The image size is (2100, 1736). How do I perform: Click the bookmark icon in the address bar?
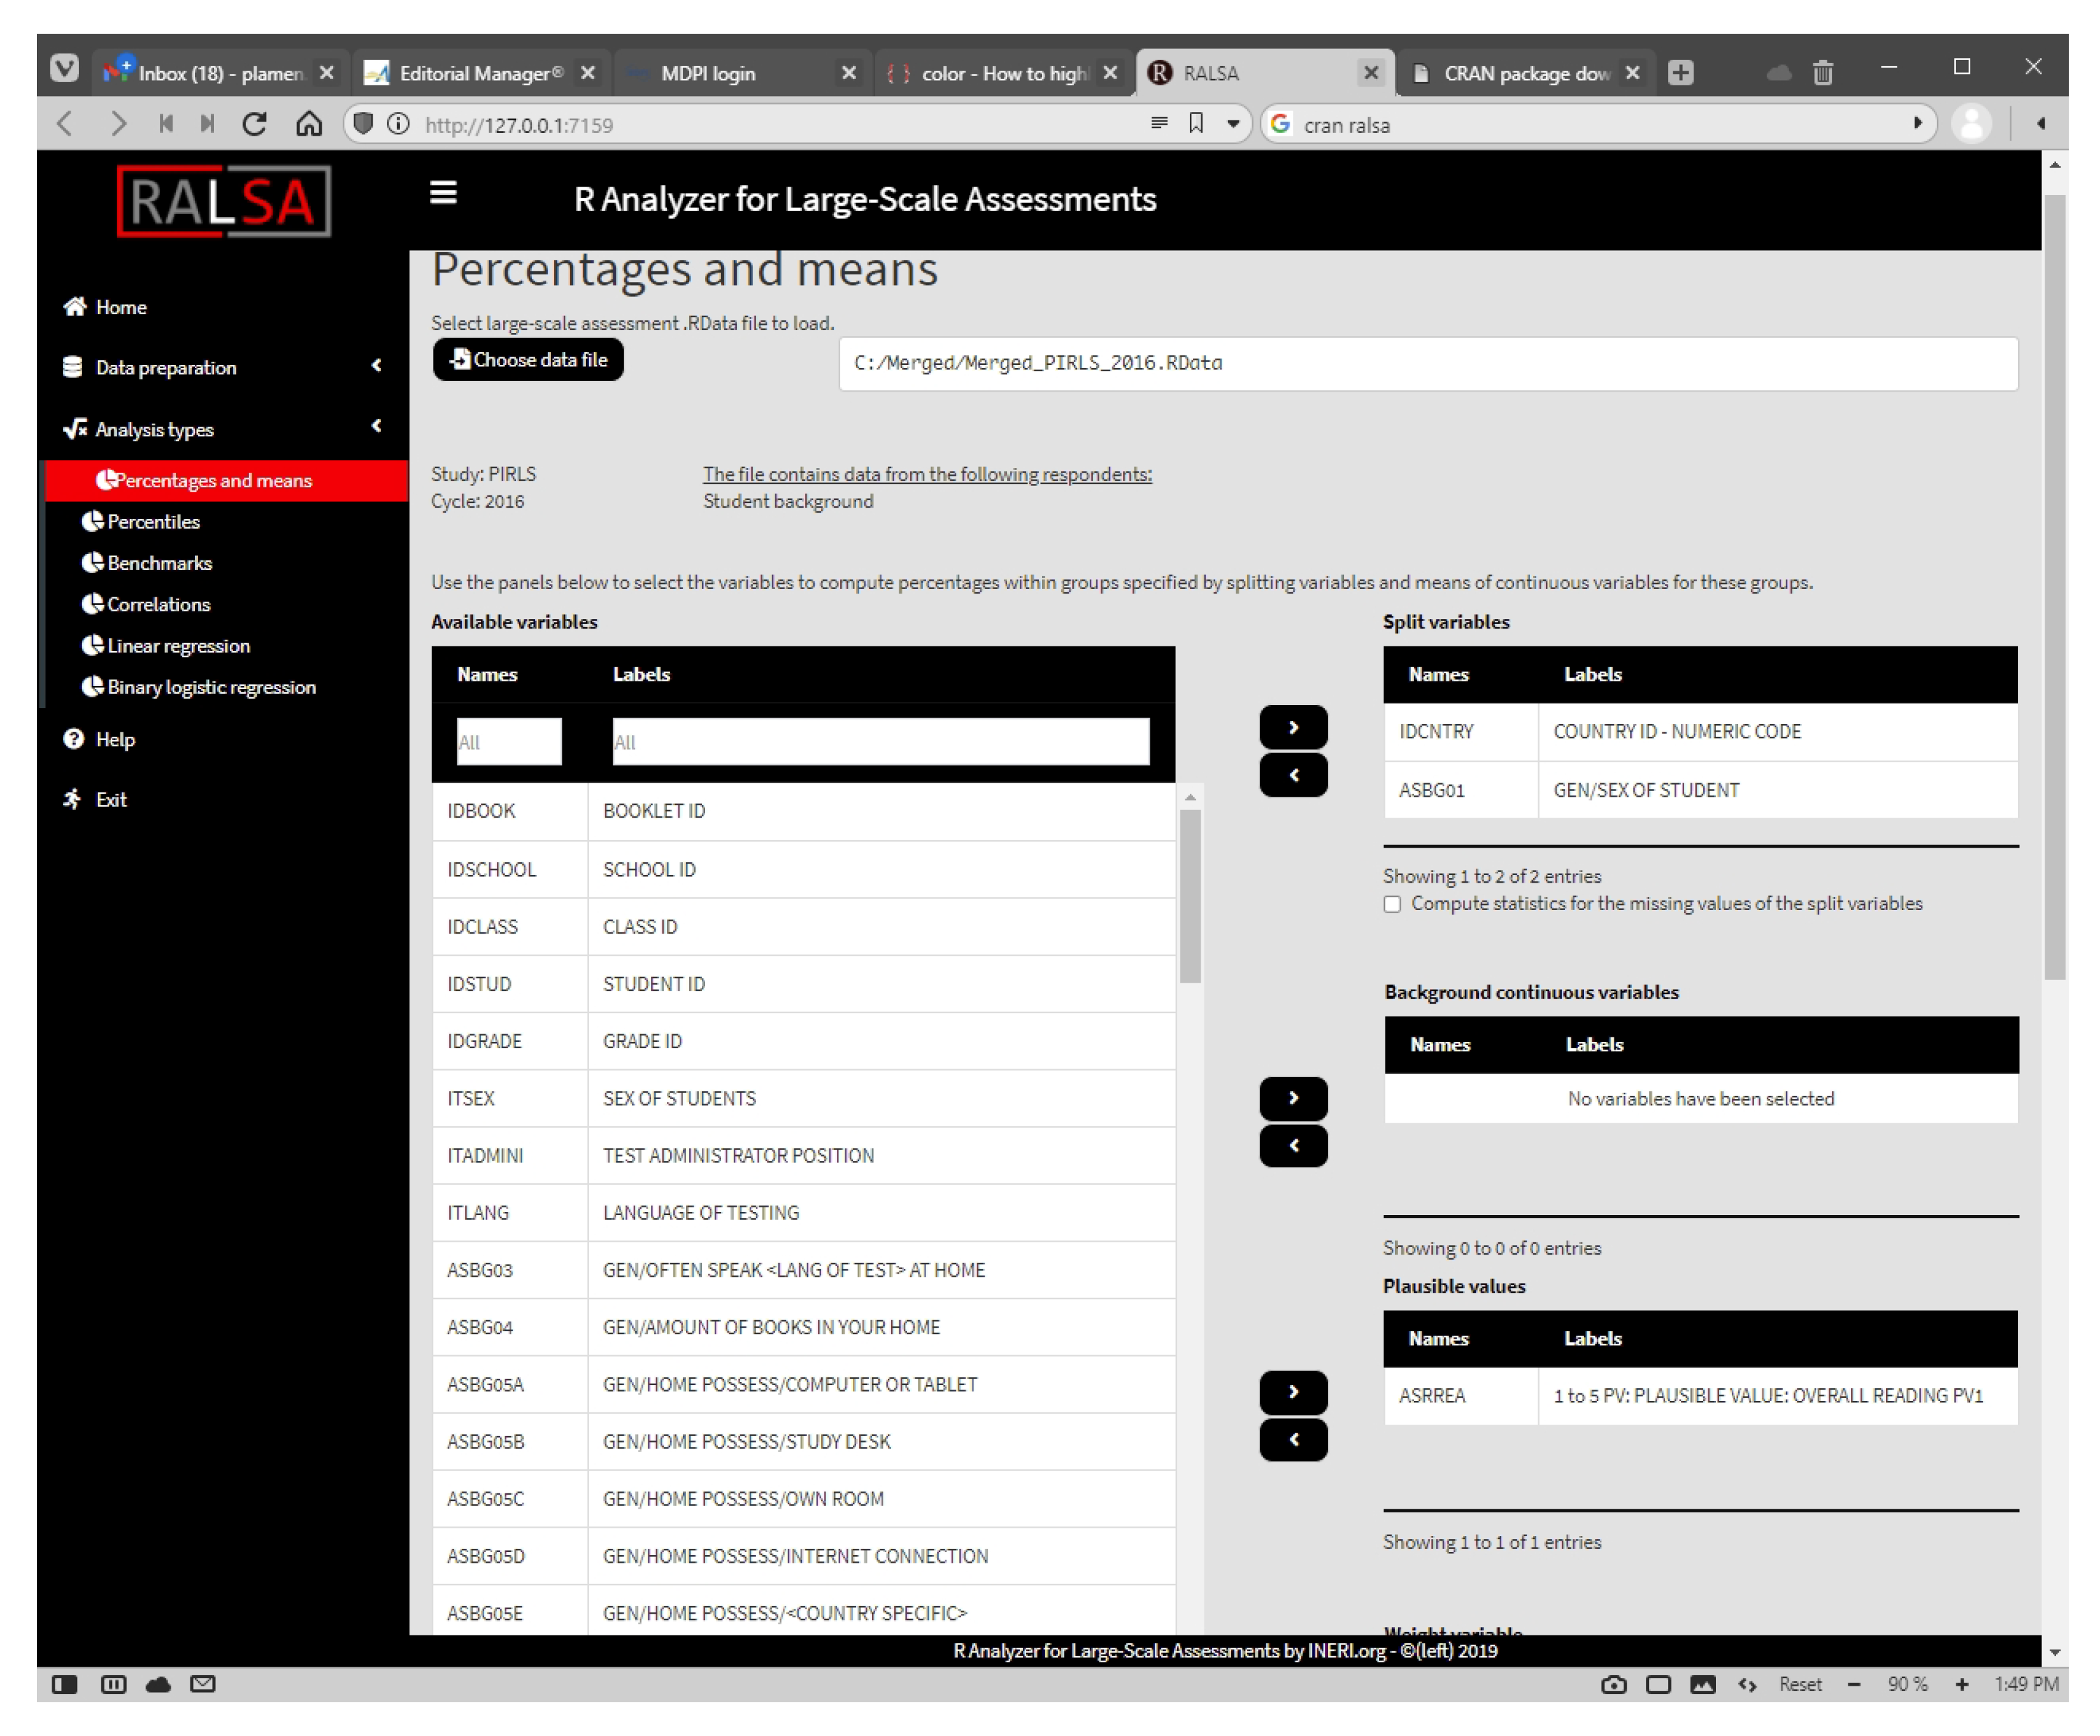pyautogui.click(x=1196, y=123)
